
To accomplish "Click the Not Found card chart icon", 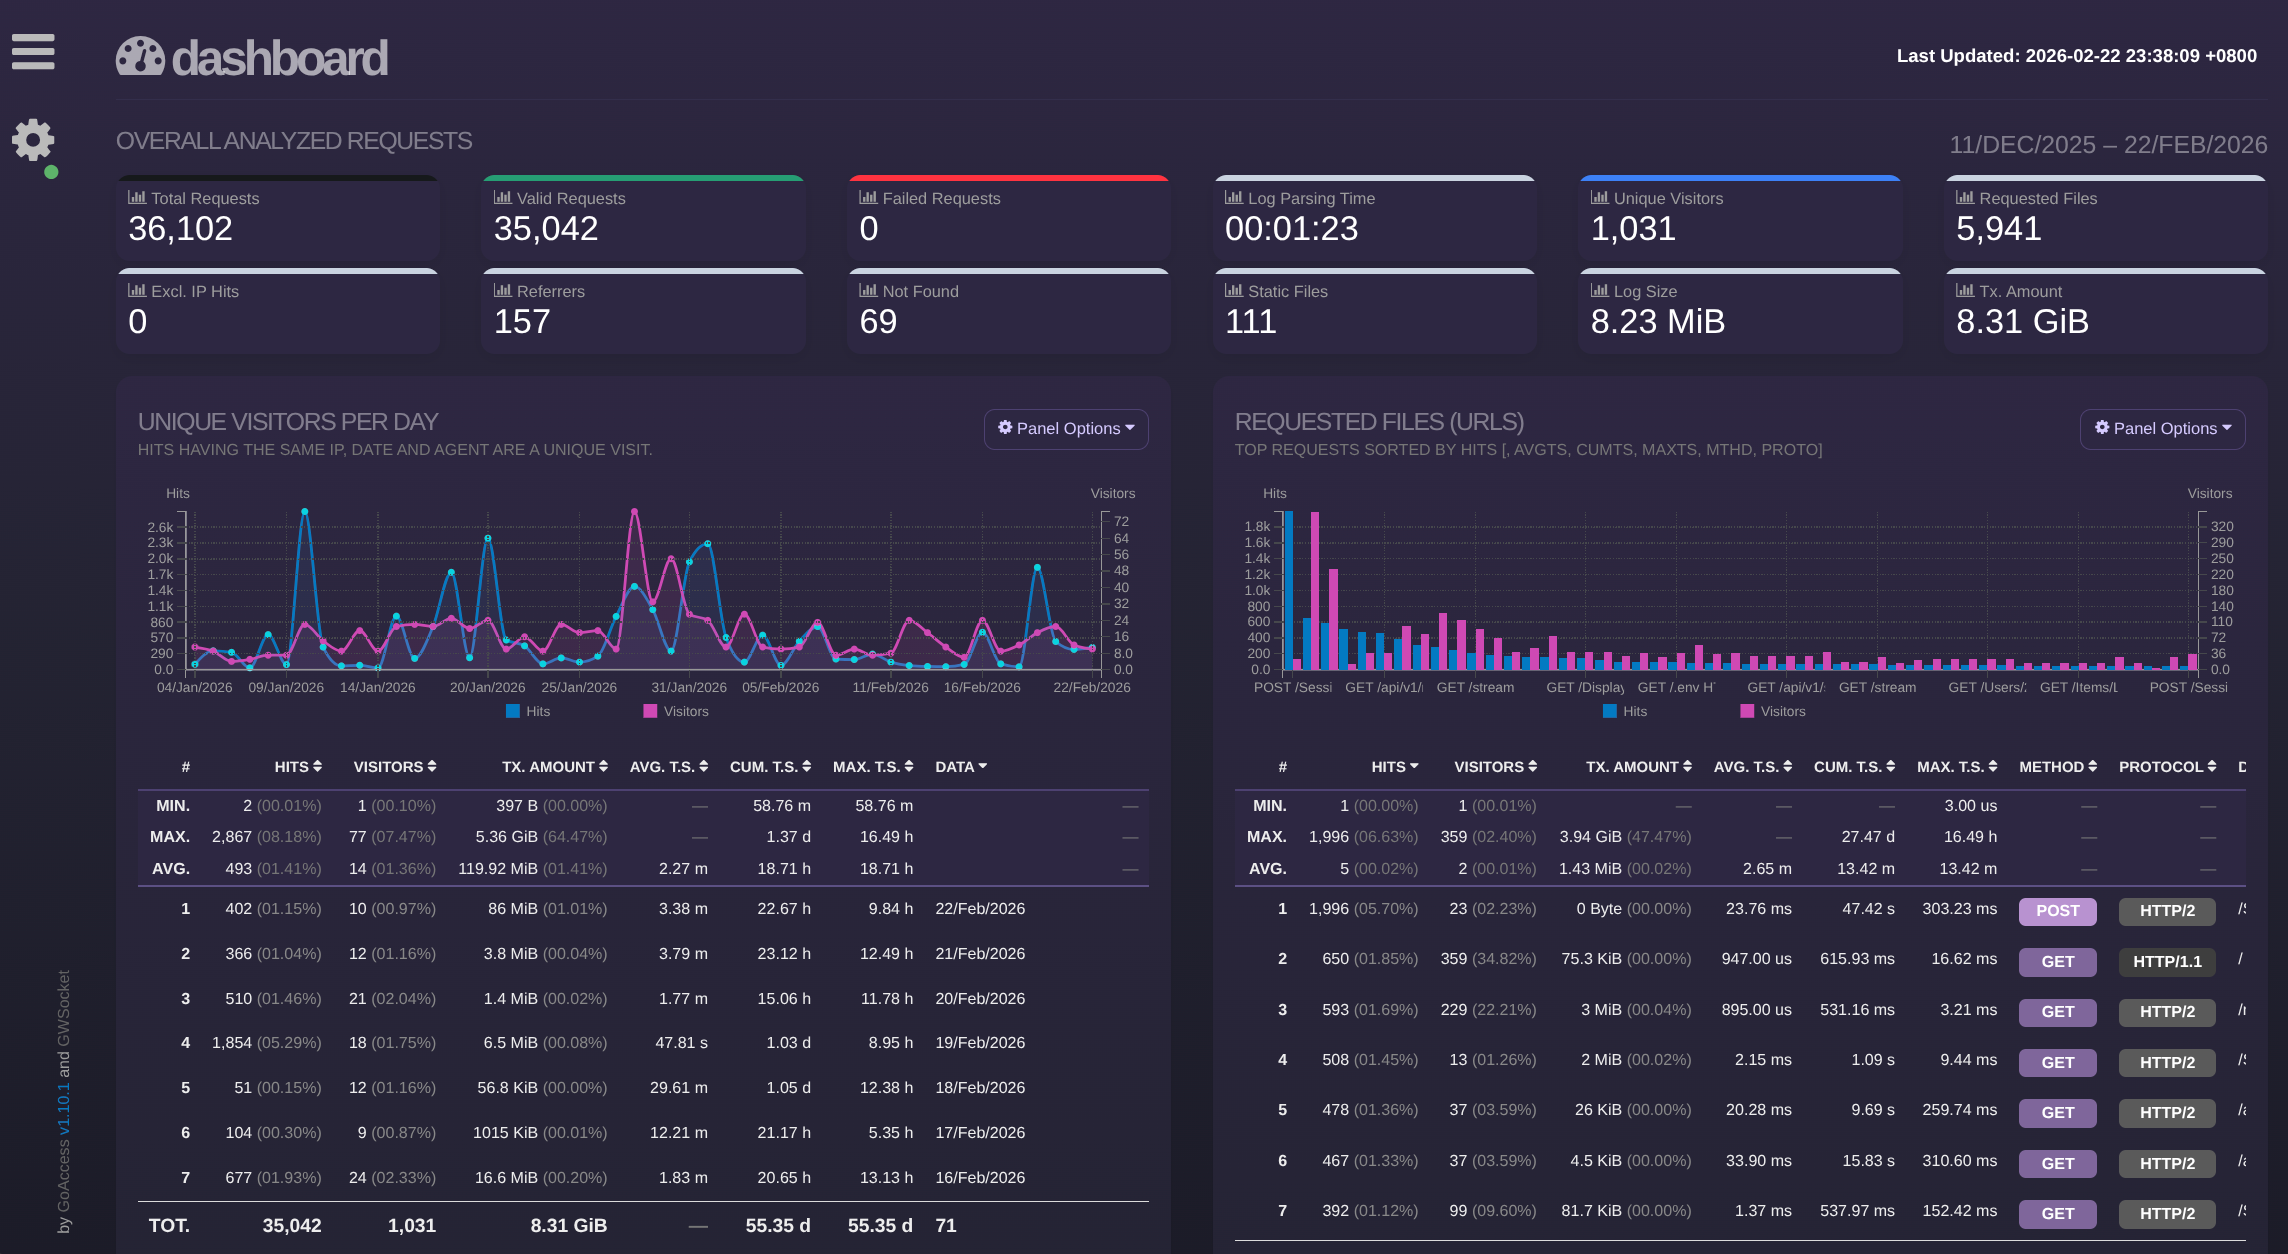I will (x=868, y=291).
